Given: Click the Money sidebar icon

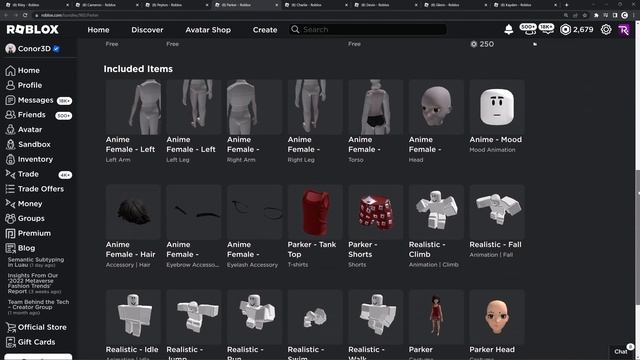Looking at the screenshot, I should click(x=11, y=203).
